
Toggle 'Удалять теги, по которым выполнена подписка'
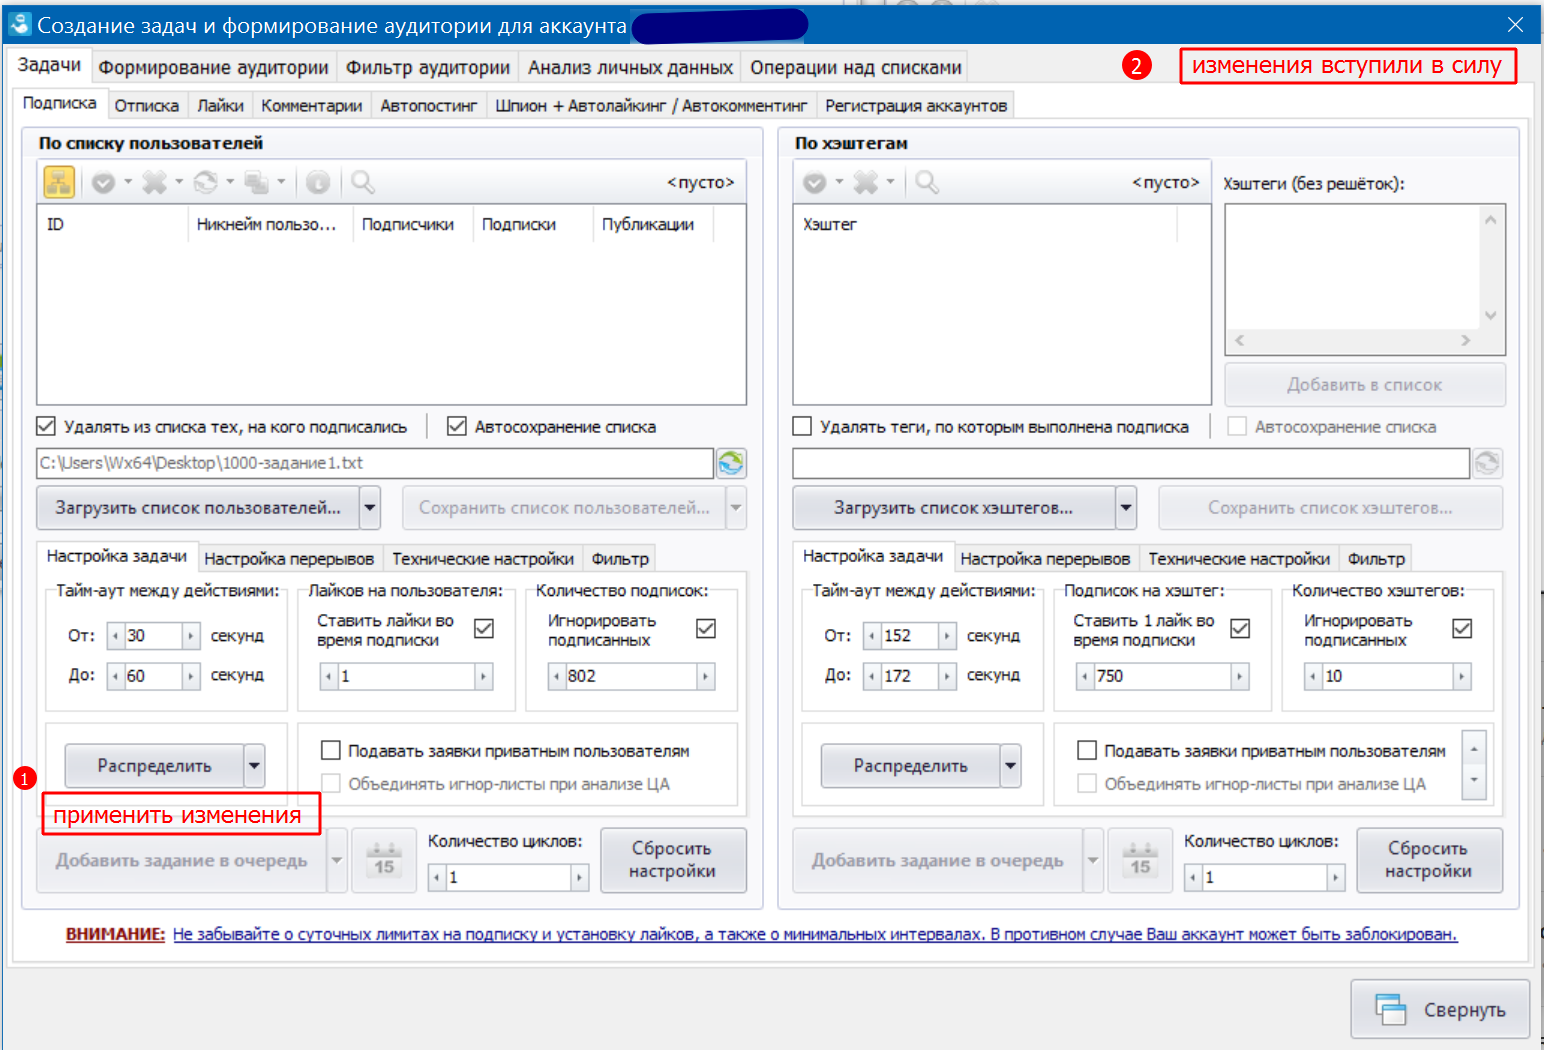click(x=802, y=426)
